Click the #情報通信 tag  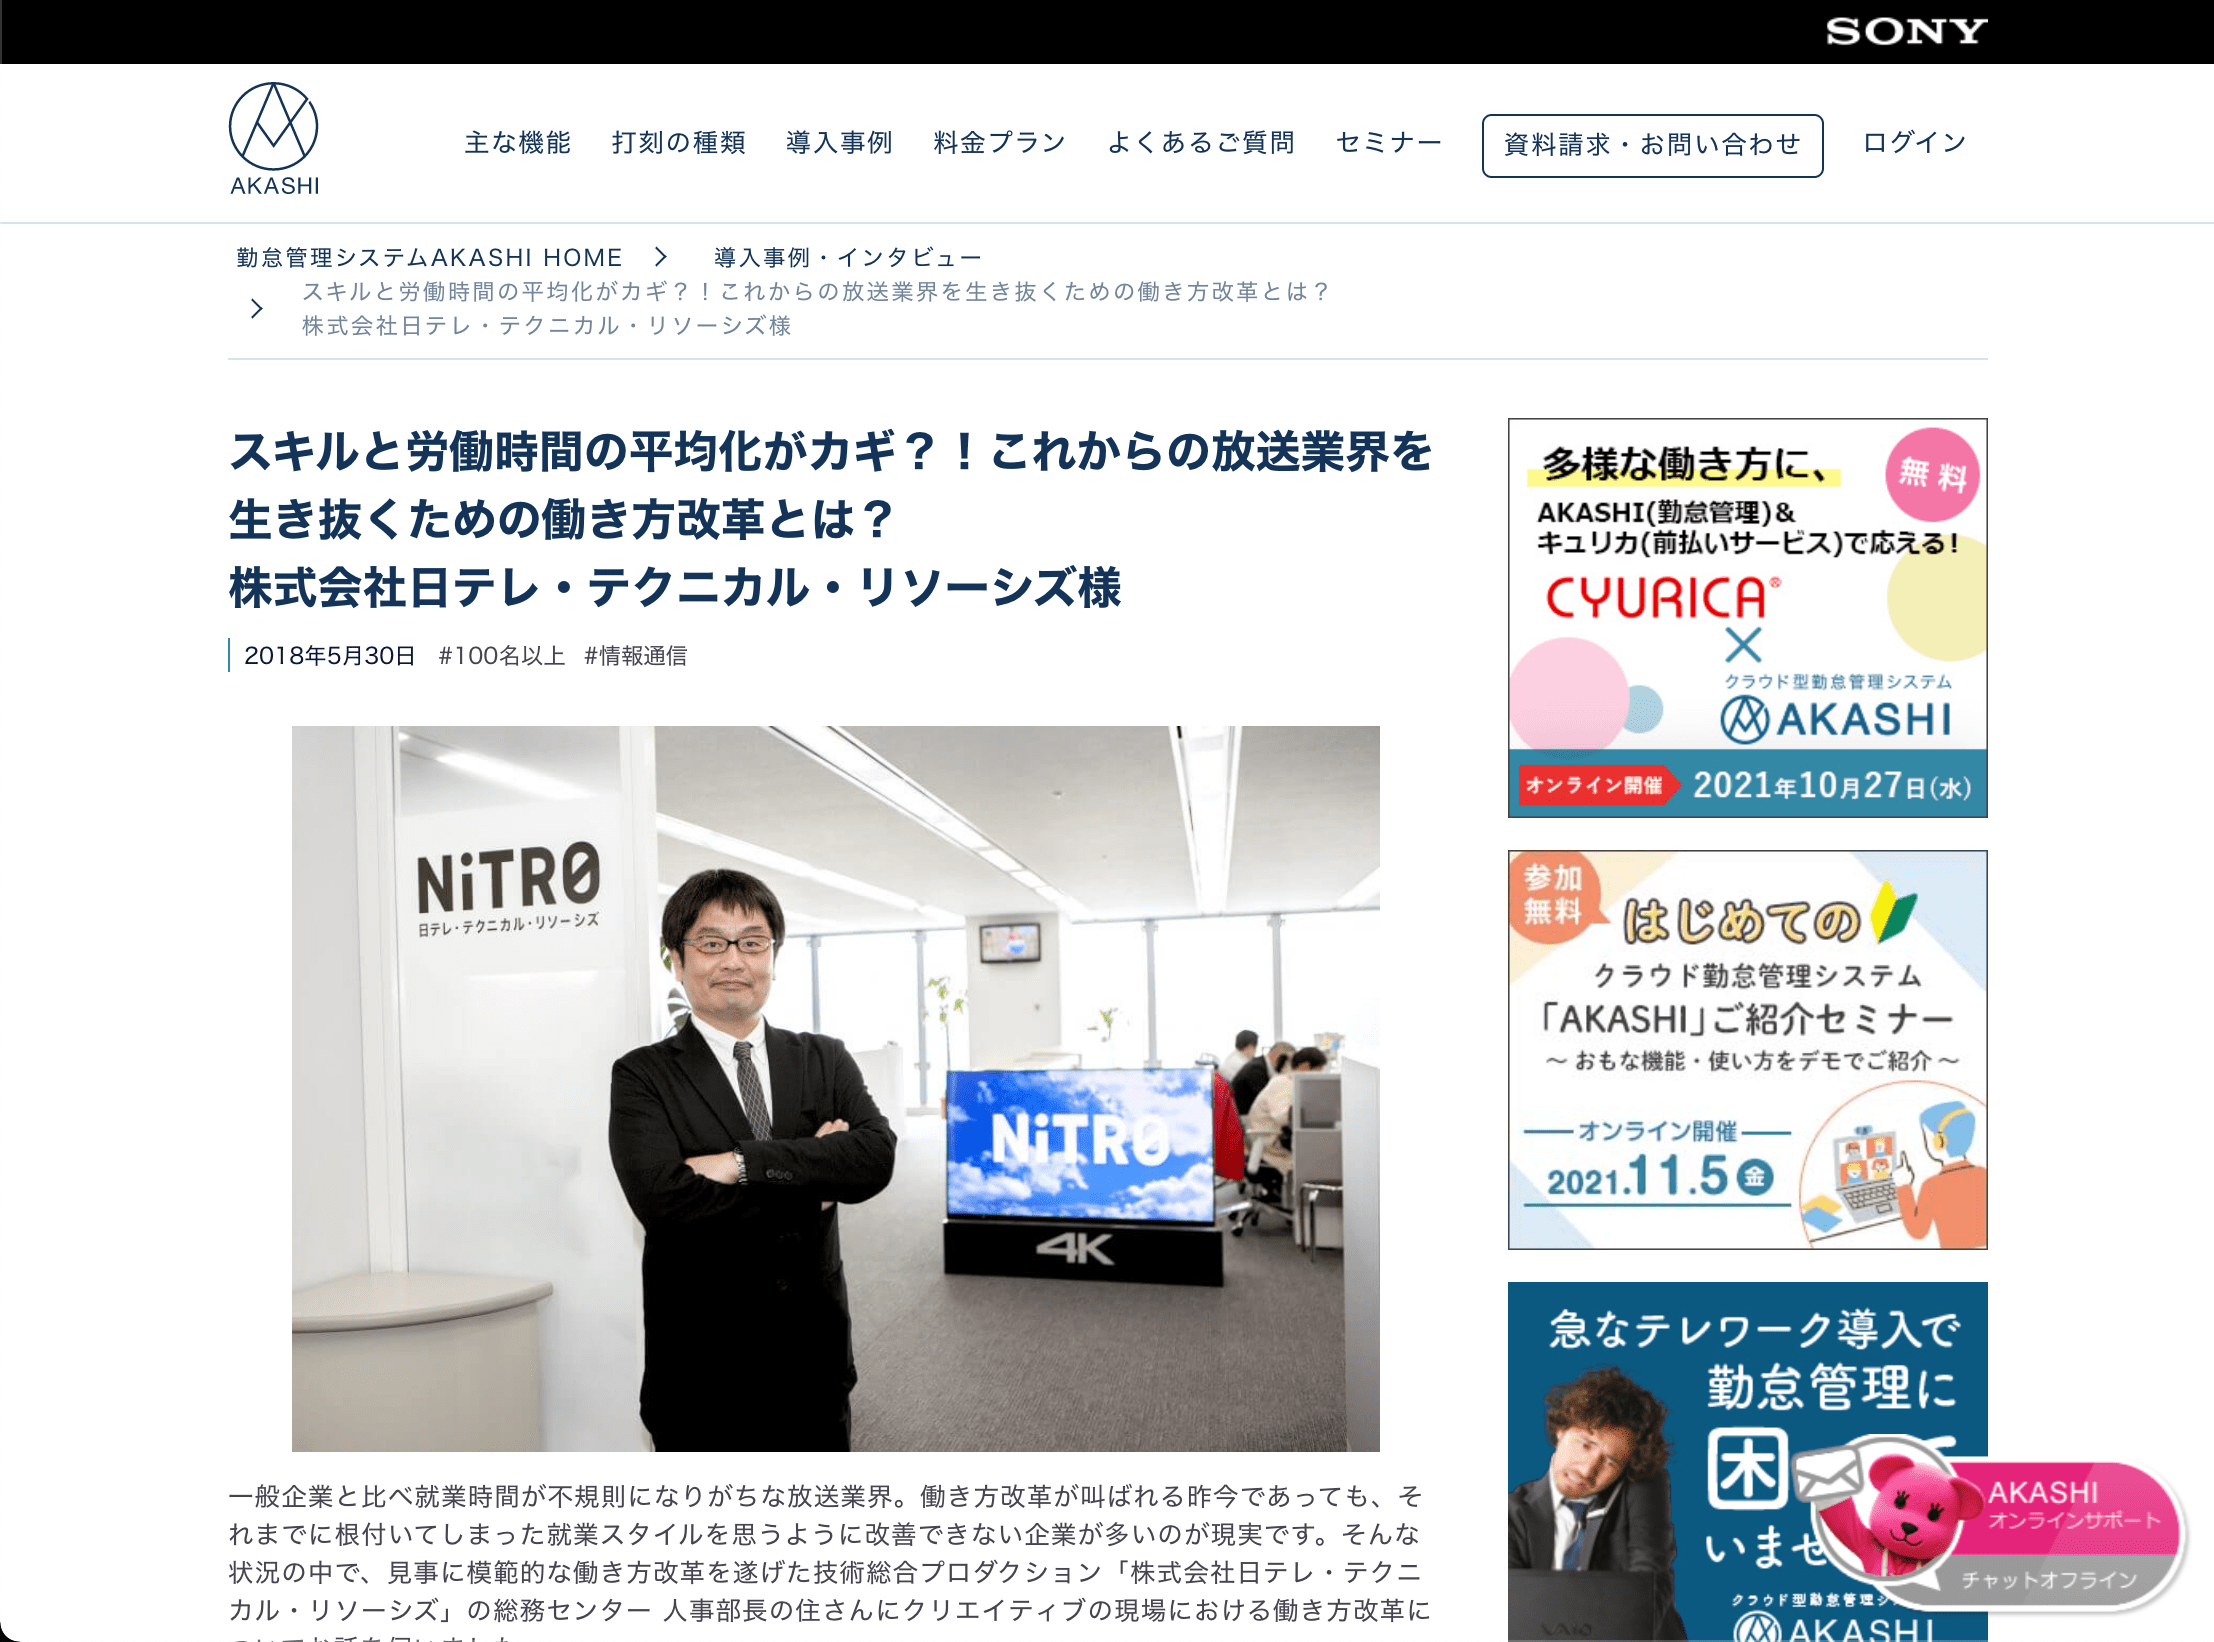[x=635, y=656]
